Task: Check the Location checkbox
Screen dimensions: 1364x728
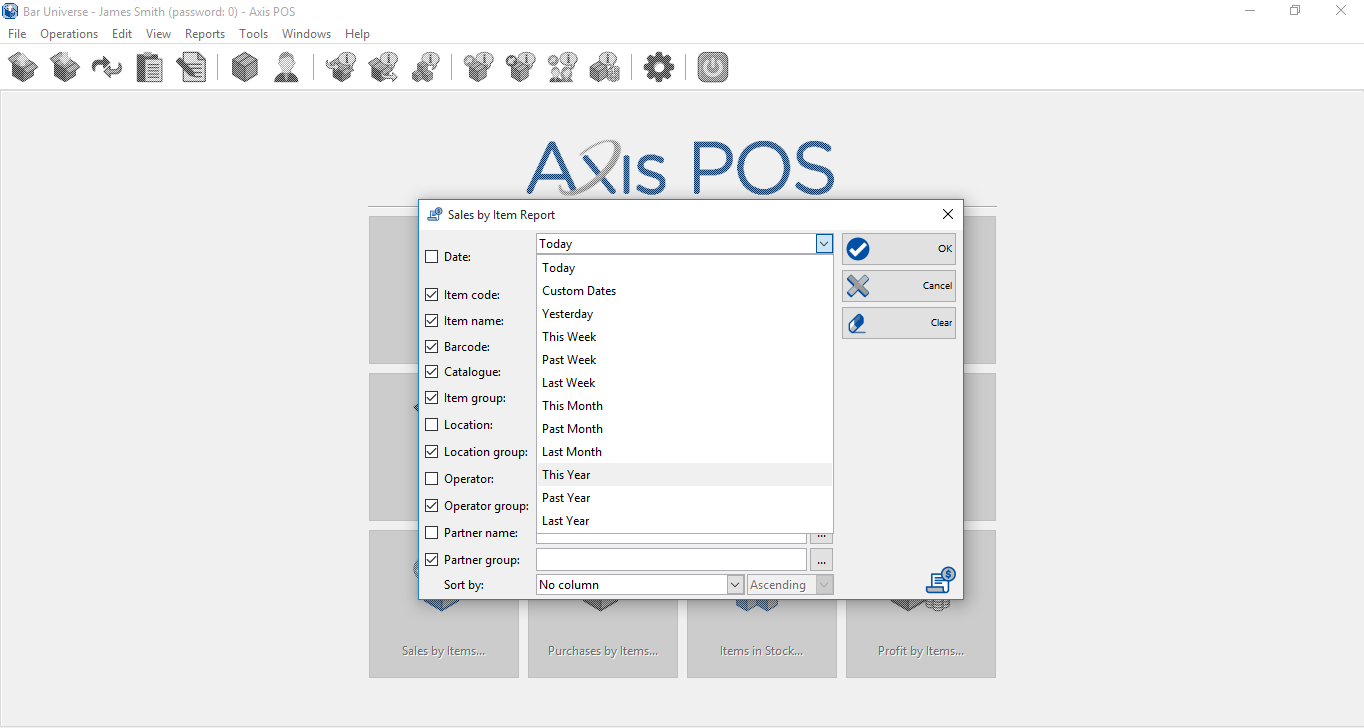Action: (432, 425)
